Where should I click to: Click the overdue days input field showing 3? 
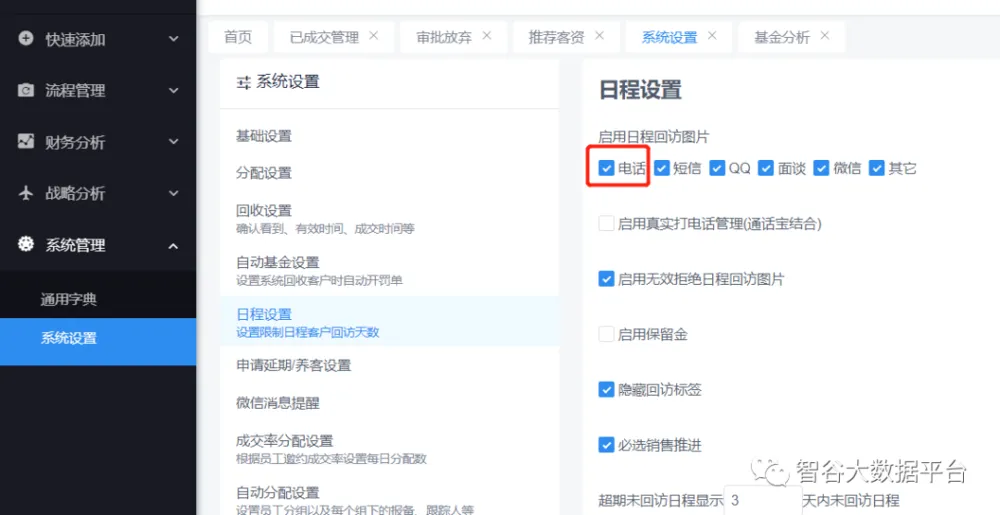(760, 500)
